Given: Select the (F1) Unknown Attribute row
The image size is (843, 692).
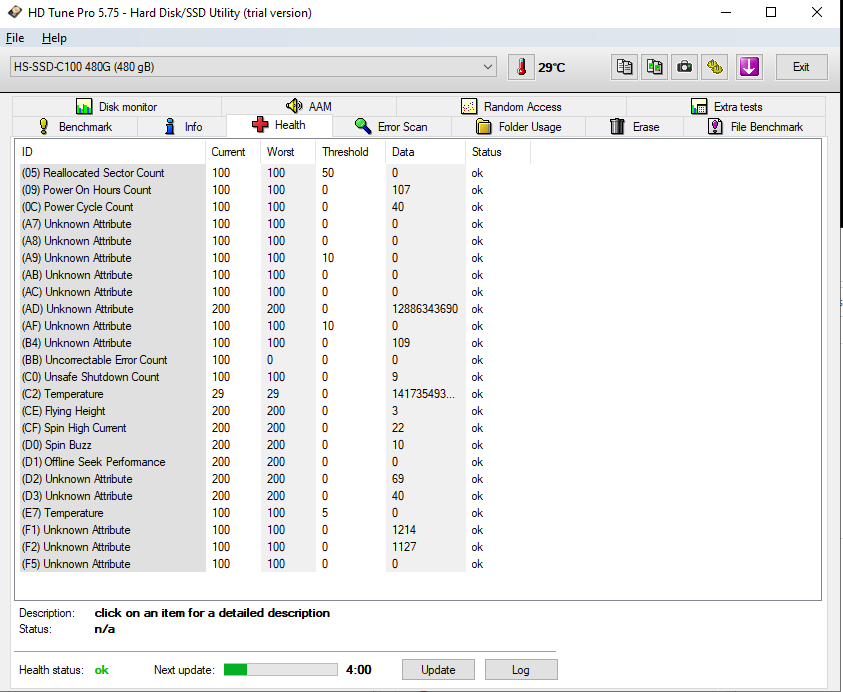Looking at the screenshot, I should 273,530.
